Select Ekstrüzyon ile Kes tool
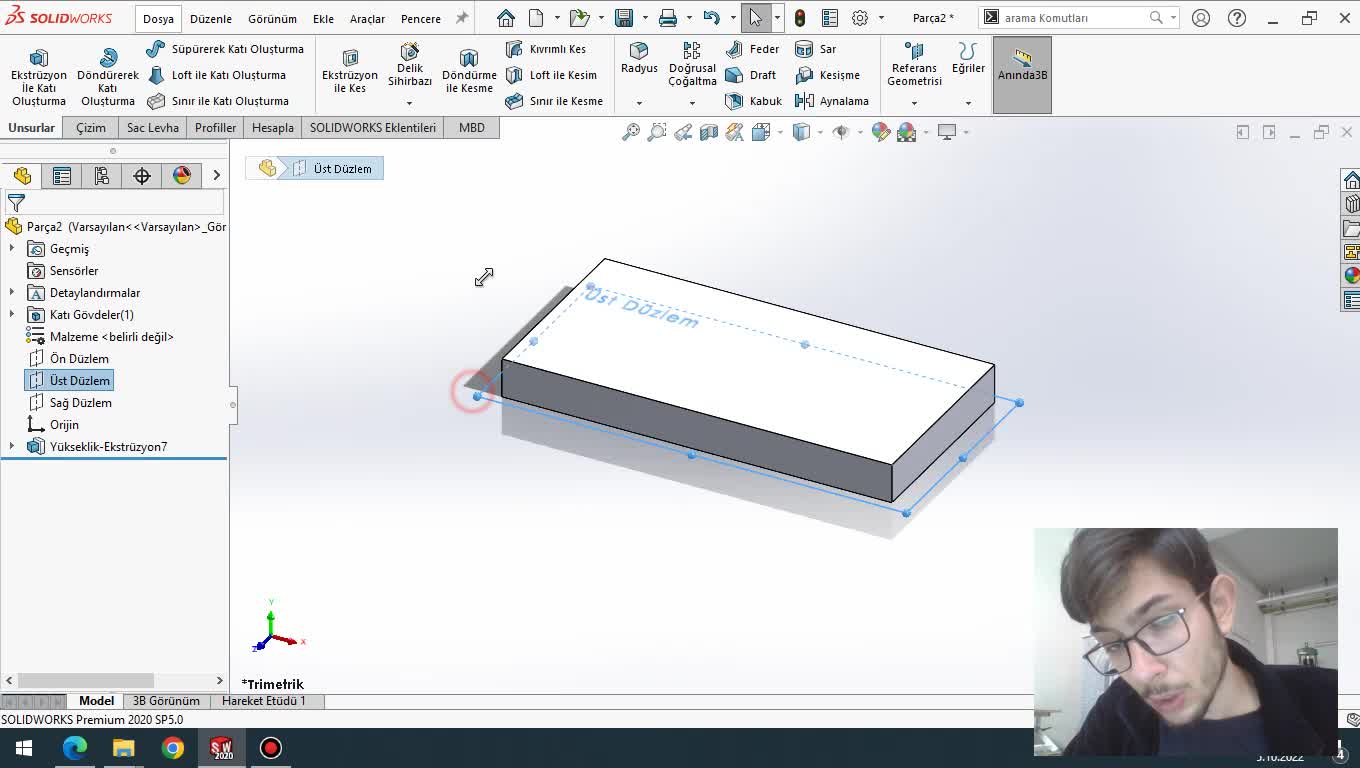Screen dimensions: 1360x768 (350, 70)
